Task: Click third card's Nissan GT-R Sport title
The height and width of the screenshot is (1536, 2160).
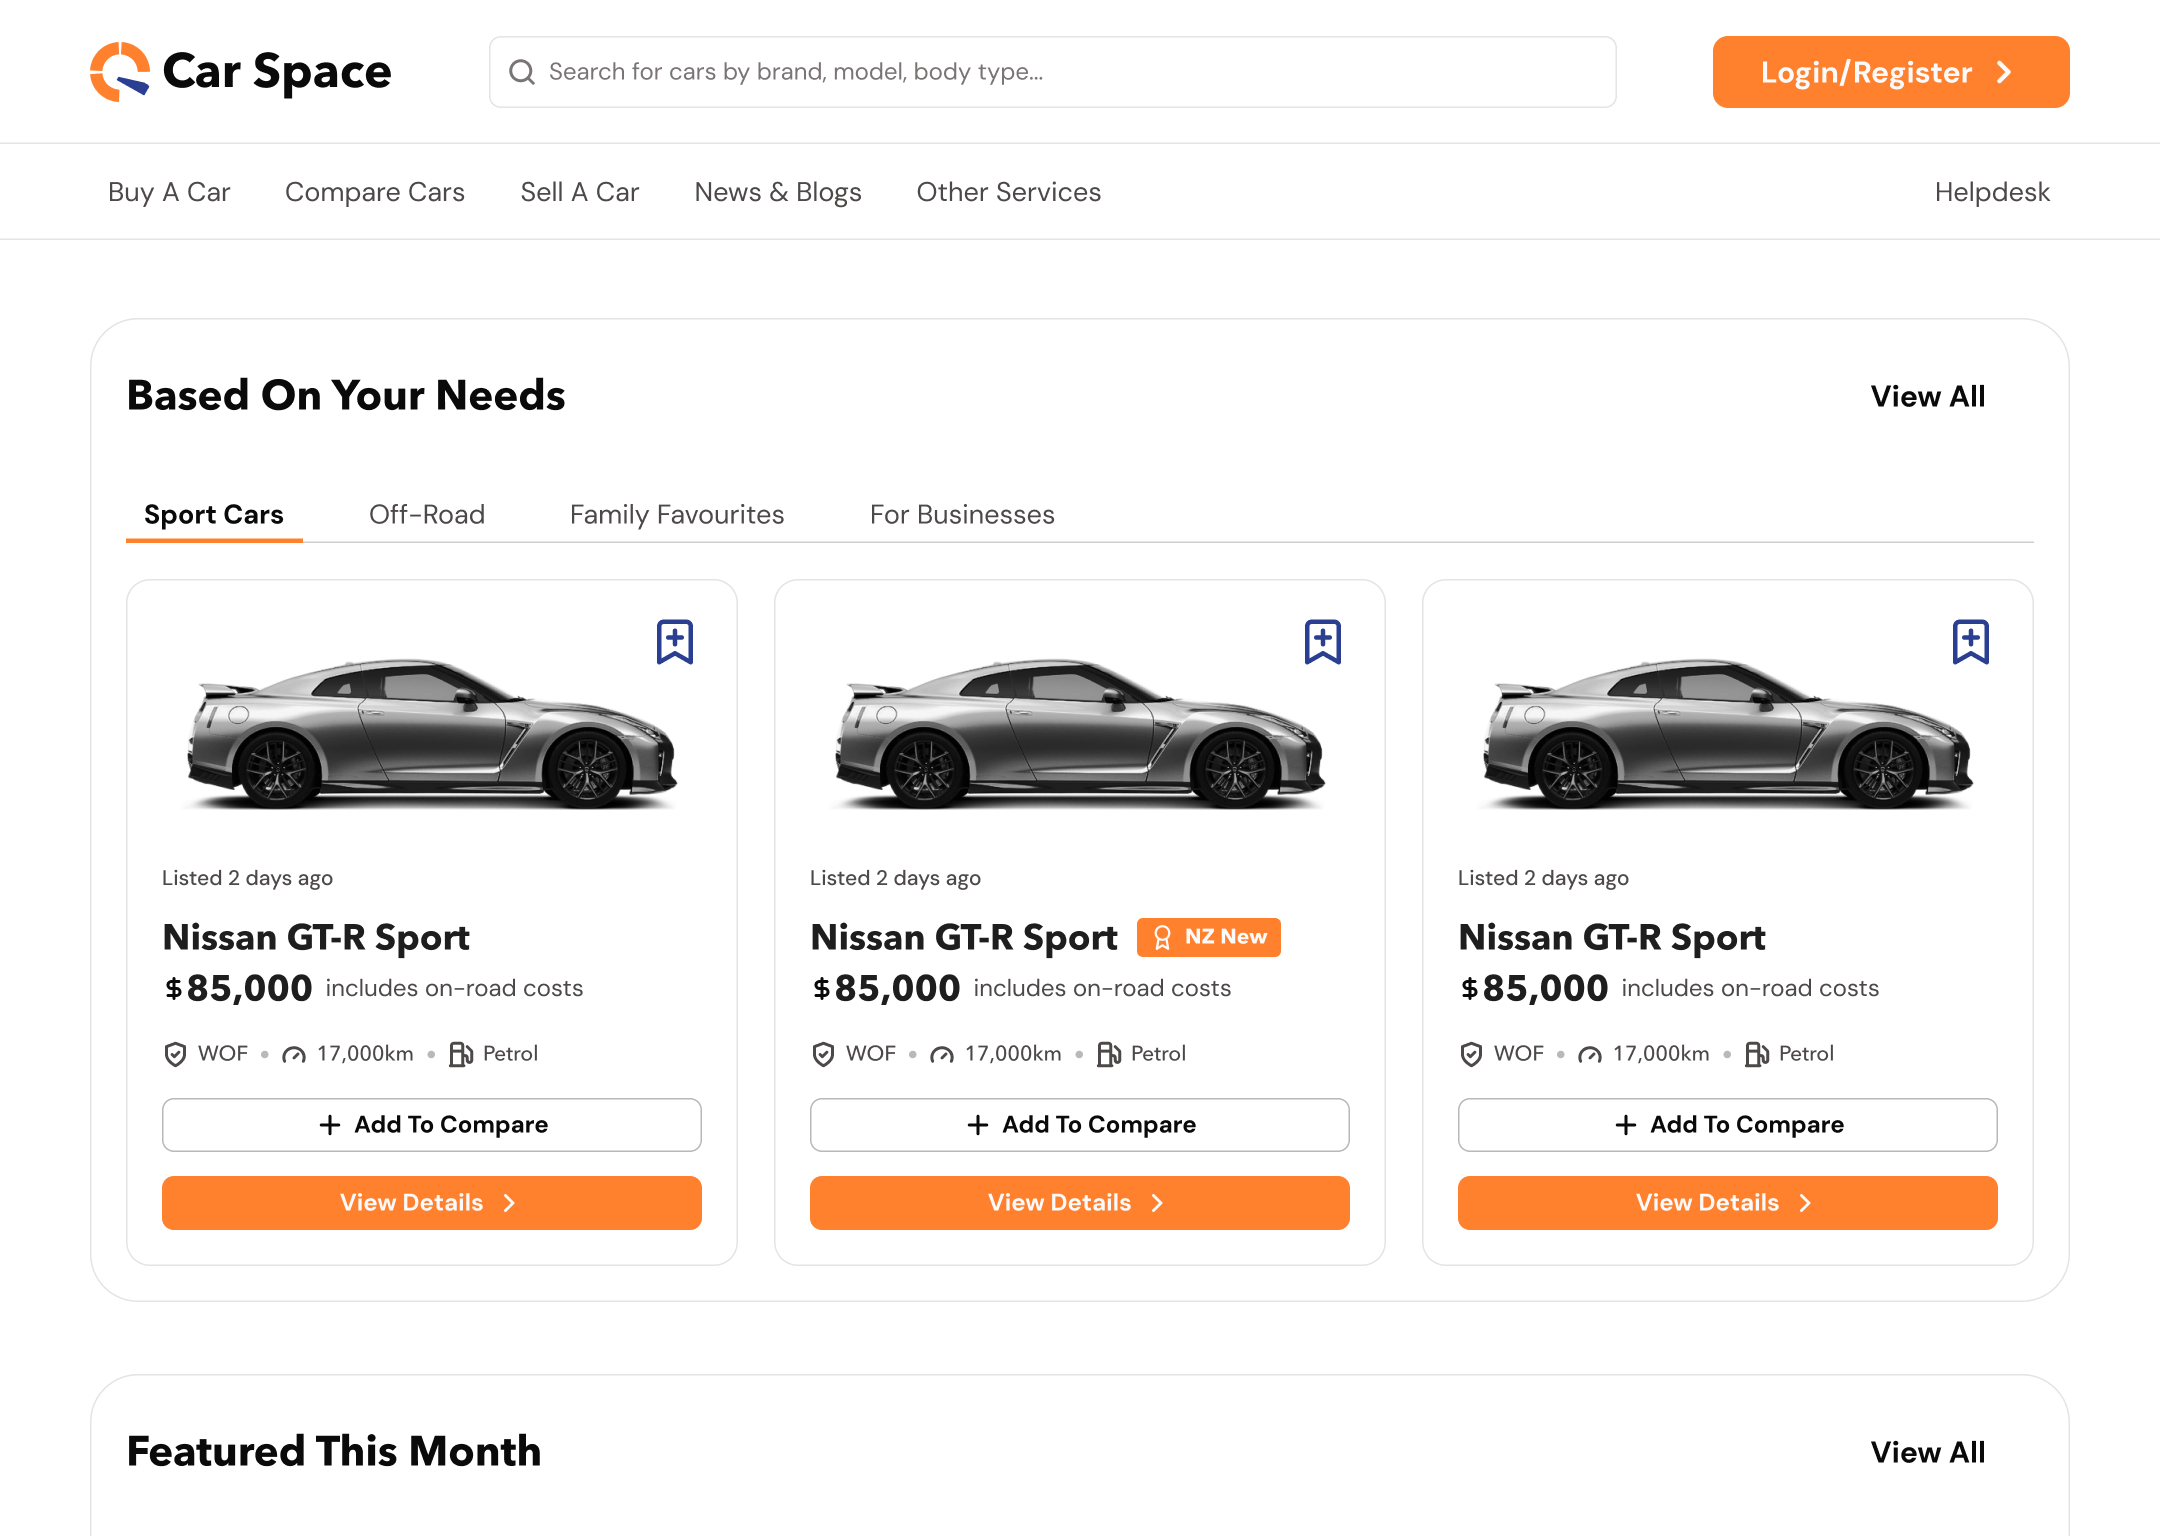Action: (x=1612, y=938)
